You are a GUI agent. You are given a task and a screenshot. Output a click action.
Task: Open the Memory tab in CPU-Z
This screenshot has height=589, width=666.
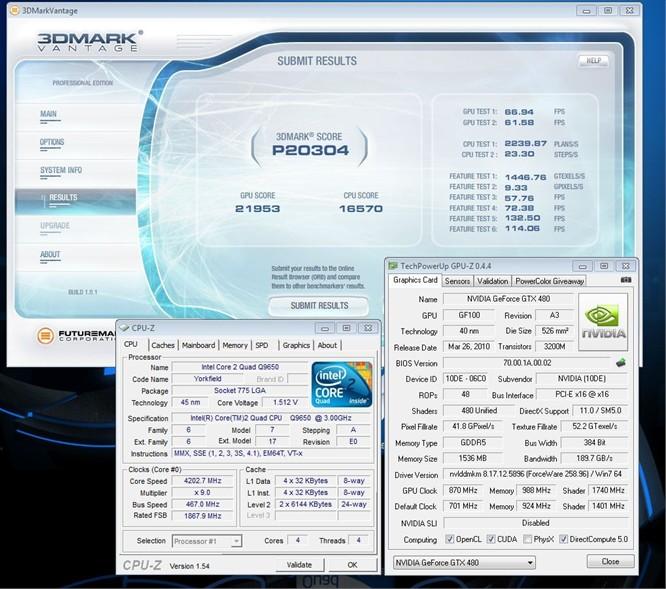click(235, 345)
